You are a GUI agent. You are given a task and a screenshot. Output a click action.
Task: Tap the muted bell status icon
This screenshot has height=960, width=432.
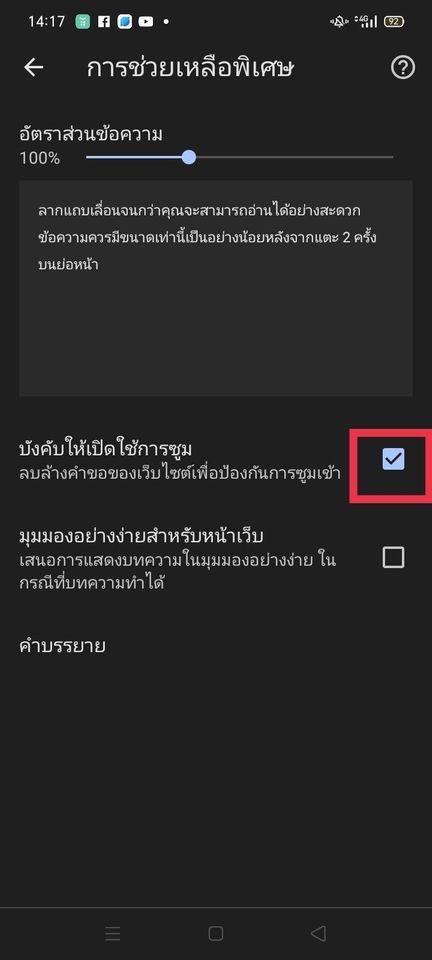pos(338,22)
